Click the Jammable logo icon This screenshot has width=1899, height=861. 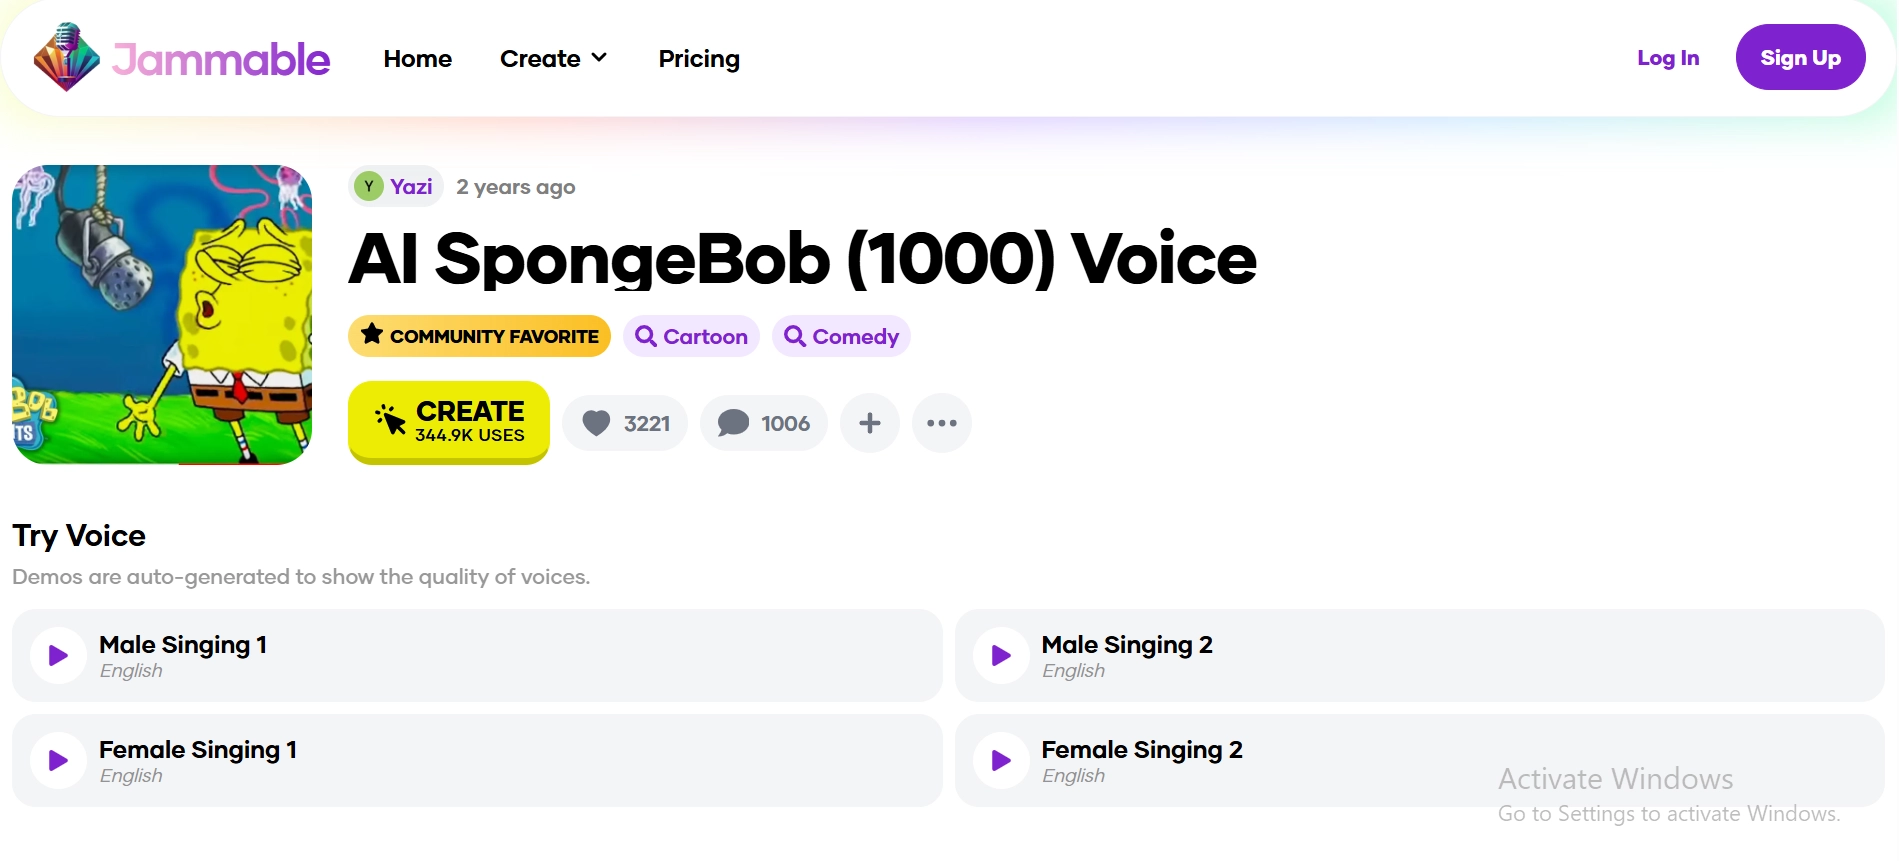coord(64,57)
